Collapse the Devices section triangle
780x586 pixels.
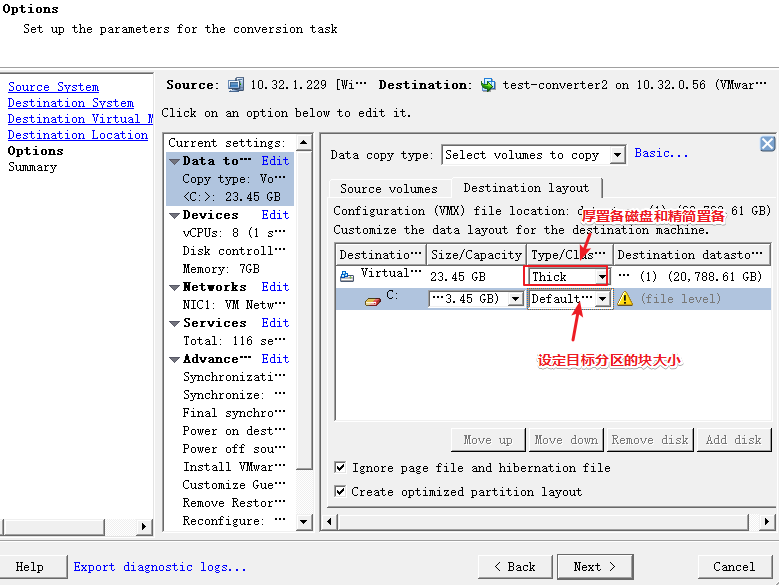tap(174, 215)
